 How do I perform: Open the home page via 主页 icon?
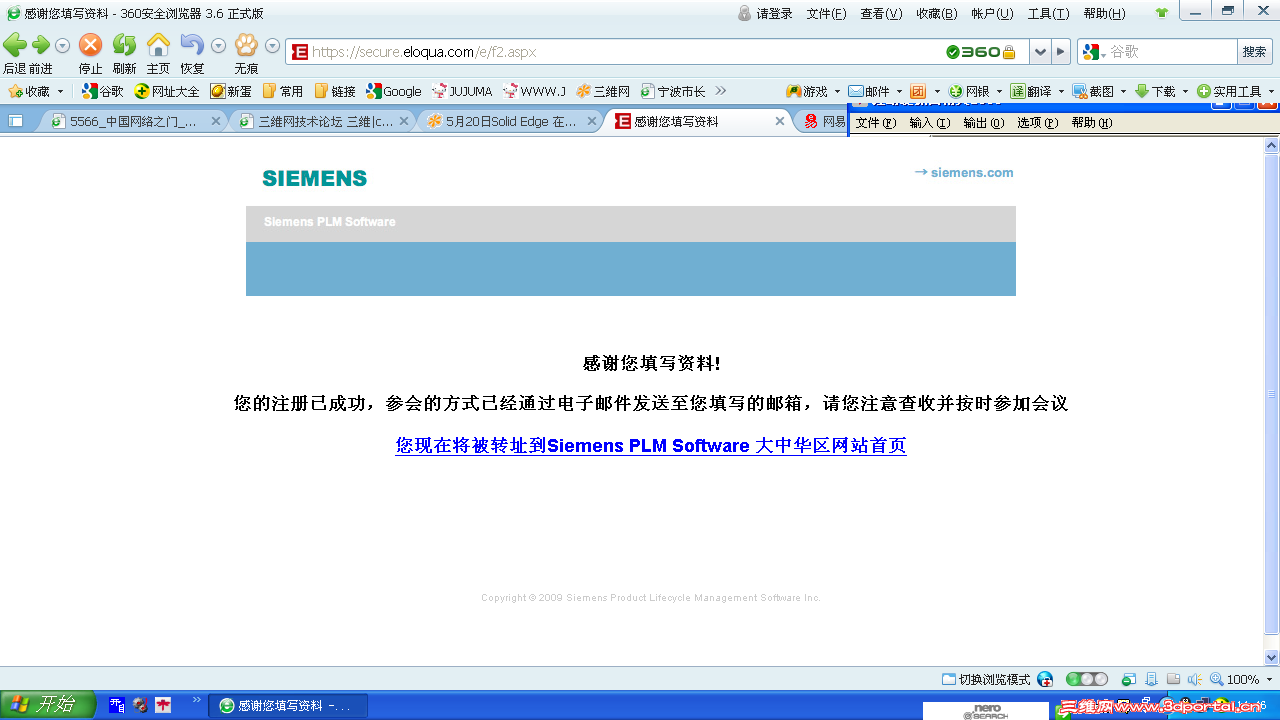point(158,45)
